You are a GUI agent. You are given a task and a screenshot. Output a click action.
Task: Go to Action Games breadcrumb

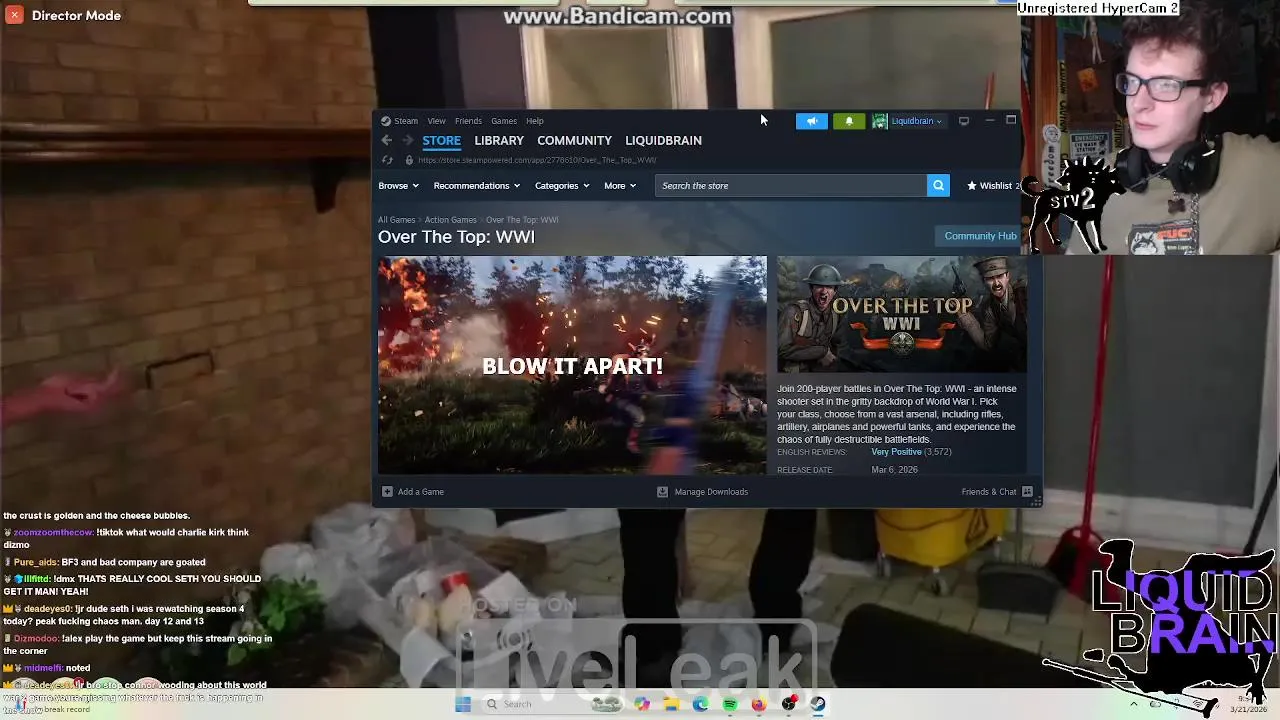click(450, 220)
